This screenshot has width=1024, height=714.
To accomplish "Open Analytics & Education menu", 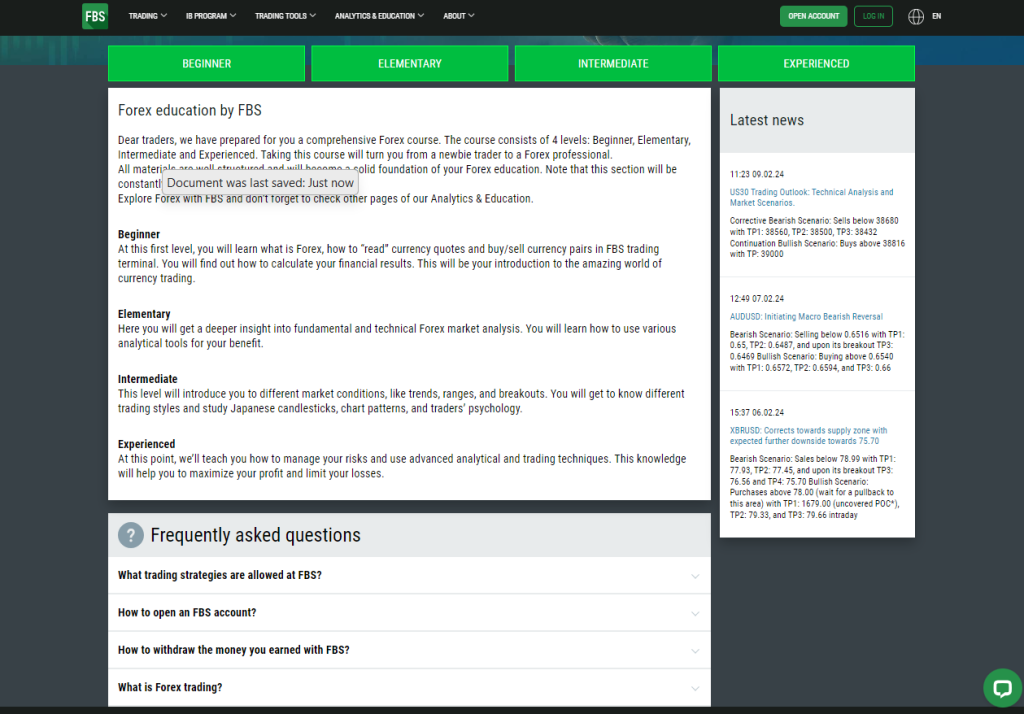I will [379, 16].
